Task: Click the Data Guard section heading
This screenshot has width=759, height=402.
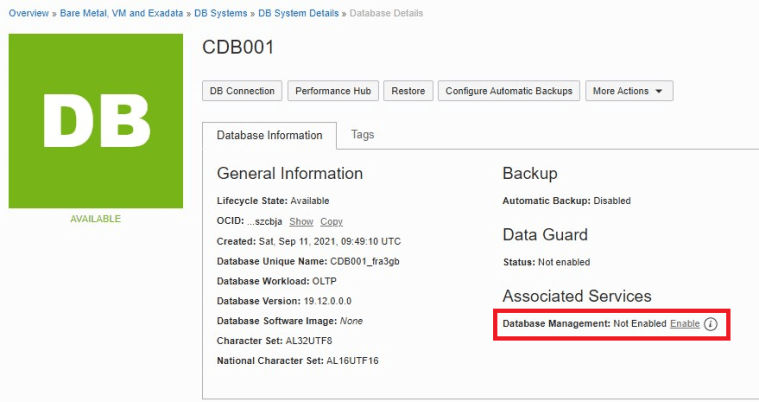Action: (x=544, y=235)
